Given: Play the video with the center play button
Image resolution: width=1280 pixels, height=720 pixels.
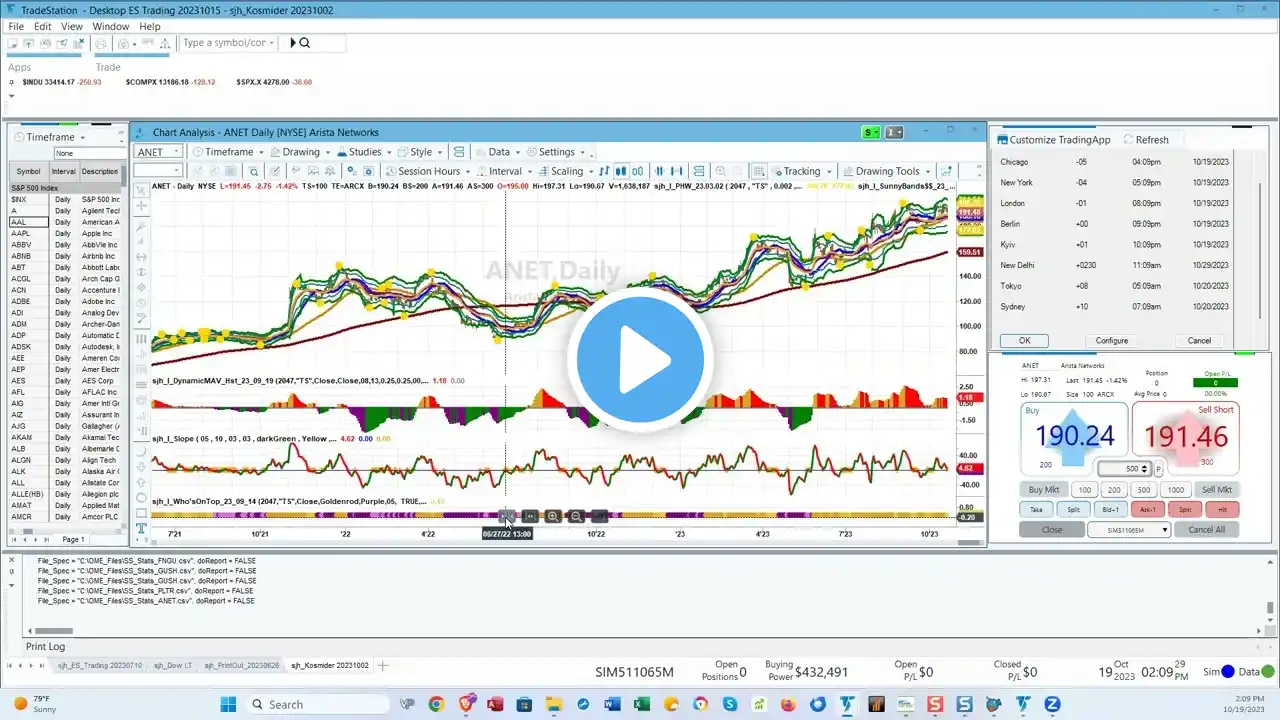Looking at the screenshot, I should tap(640, 360).
